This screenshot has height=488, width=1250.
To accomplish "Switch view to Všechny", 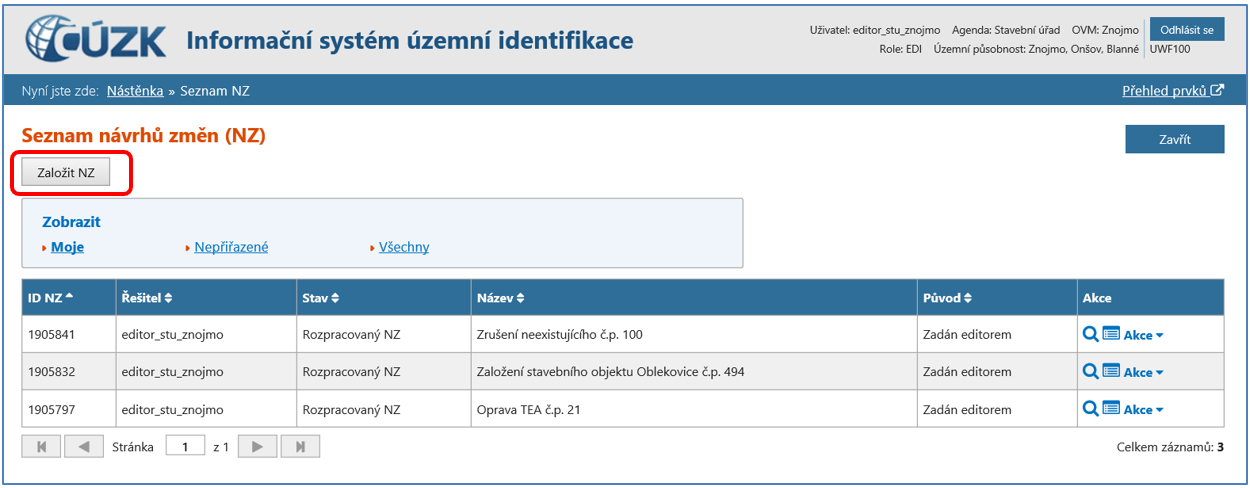I will click(404, 247).
